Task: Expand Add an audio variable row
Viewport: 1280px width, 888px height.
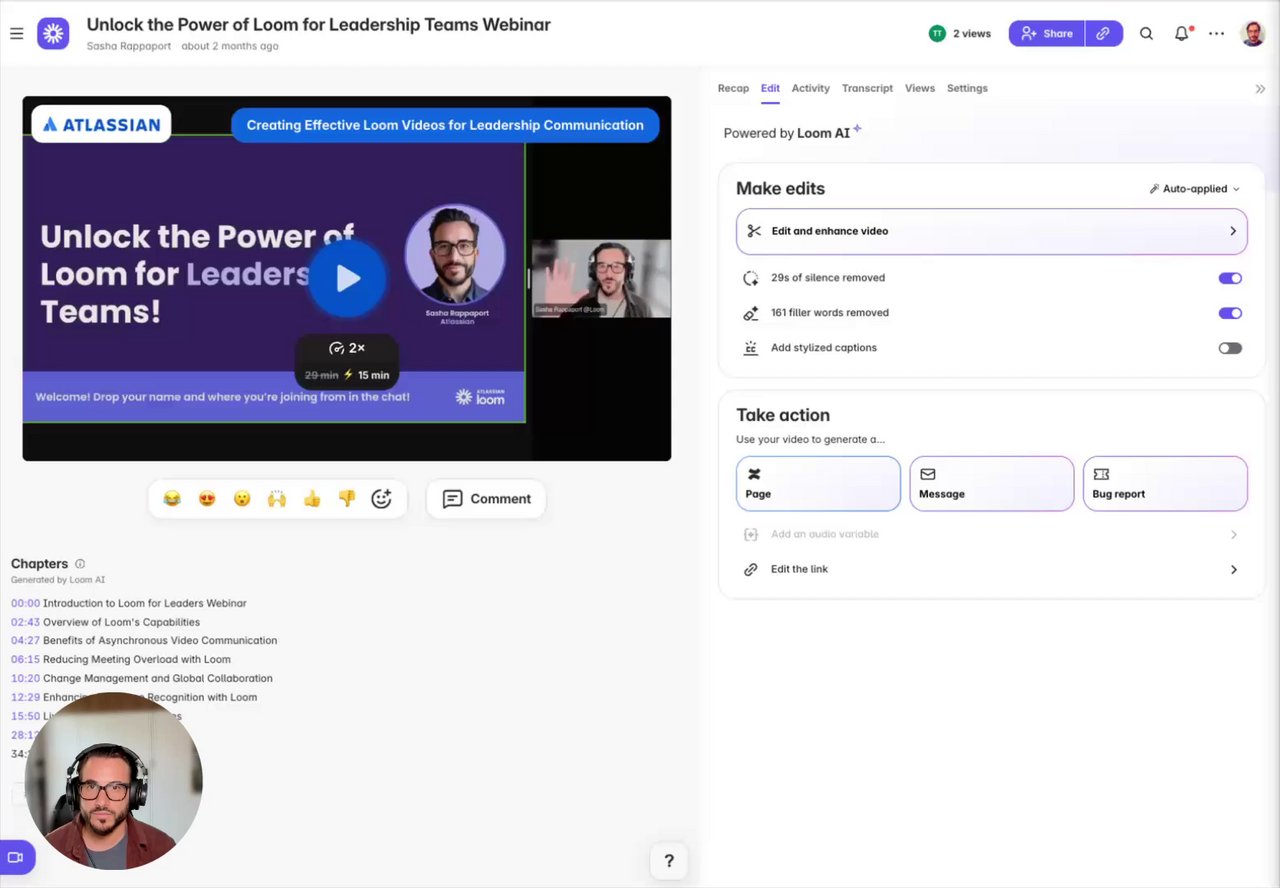Action: pyautogui.click(x=991, y=534)
